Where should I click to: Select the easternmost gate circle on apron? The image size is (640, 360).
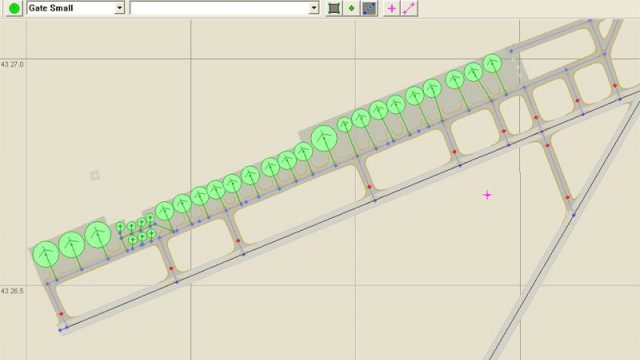pos(492,64)
